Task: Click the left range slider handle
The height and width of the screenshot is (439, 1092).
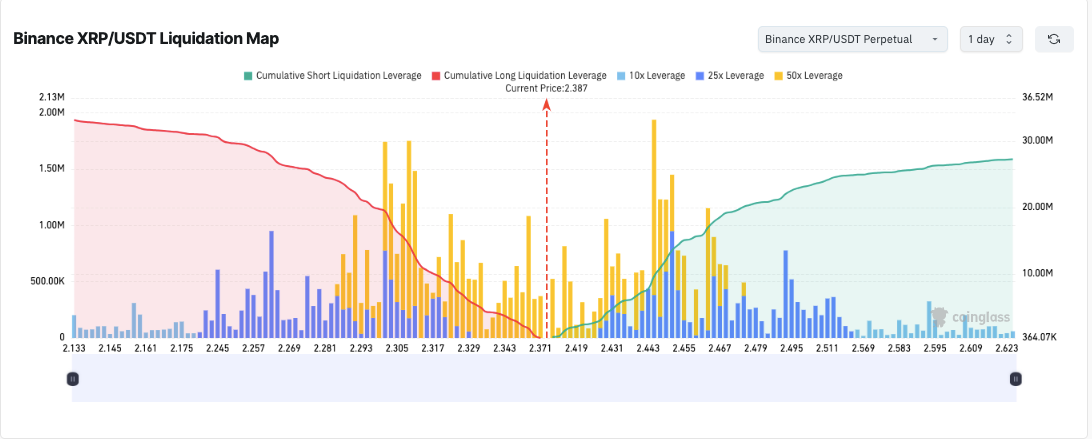Action: point(72,378)
